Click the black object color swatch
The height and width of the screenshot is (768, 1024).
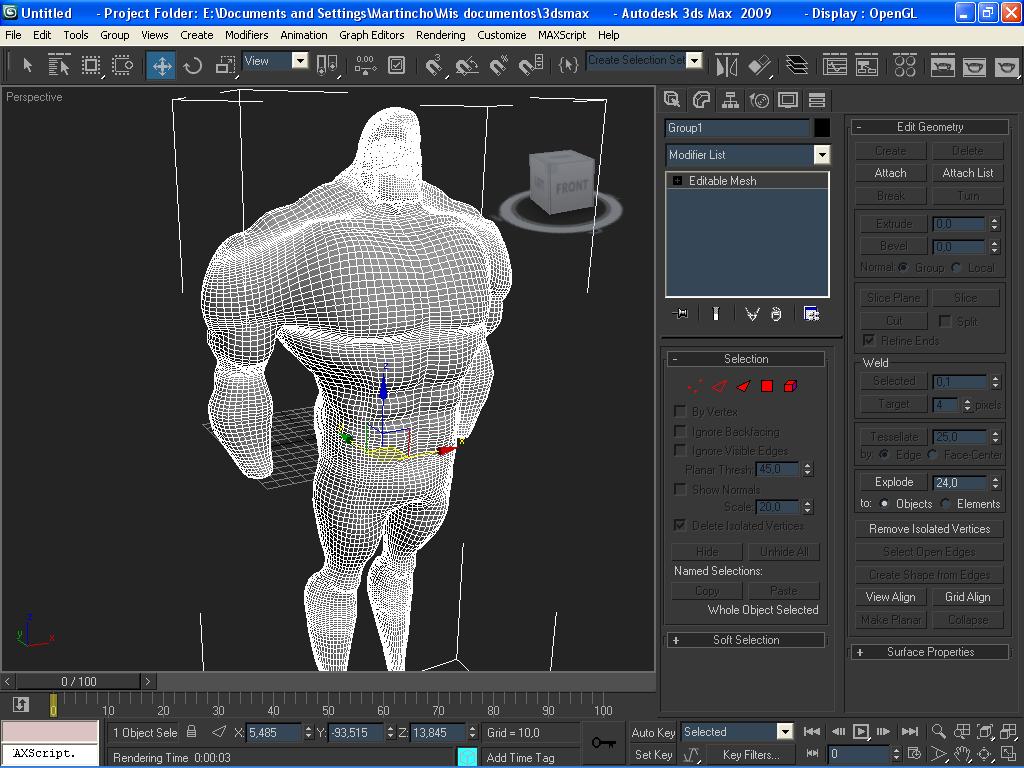point(822,127)
